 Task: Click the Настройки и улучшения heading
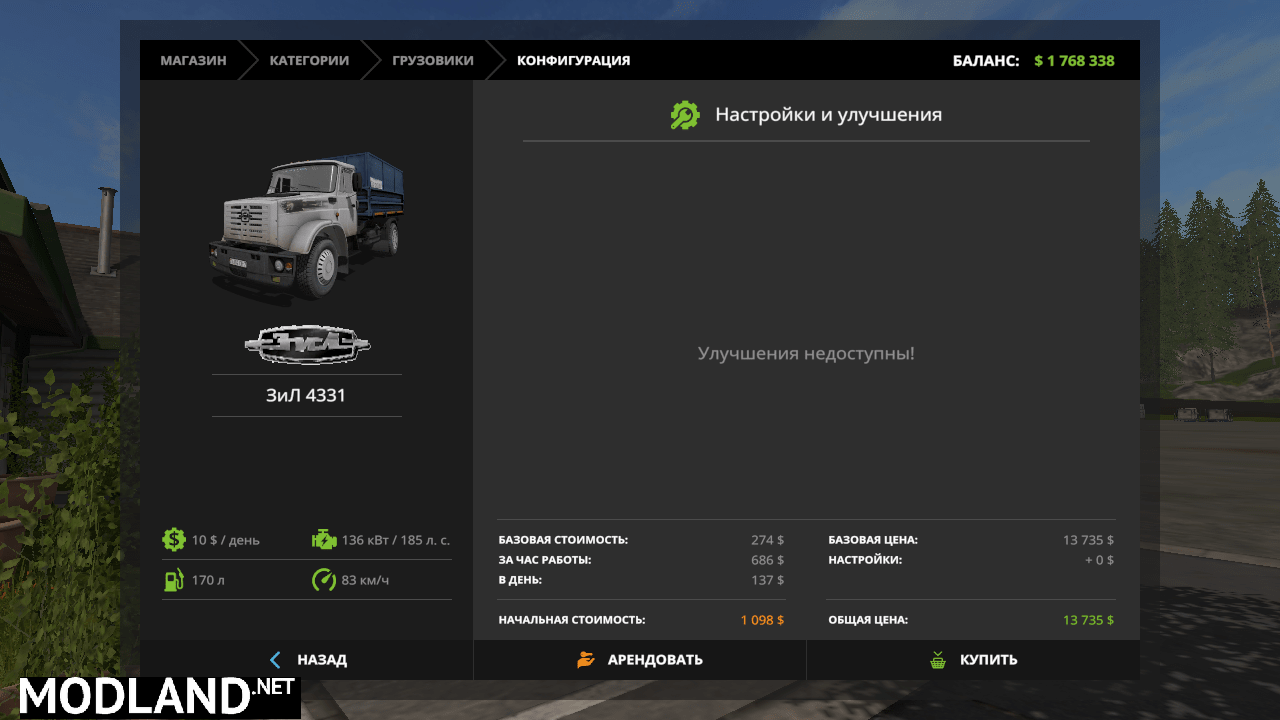[x=828, y=115]
